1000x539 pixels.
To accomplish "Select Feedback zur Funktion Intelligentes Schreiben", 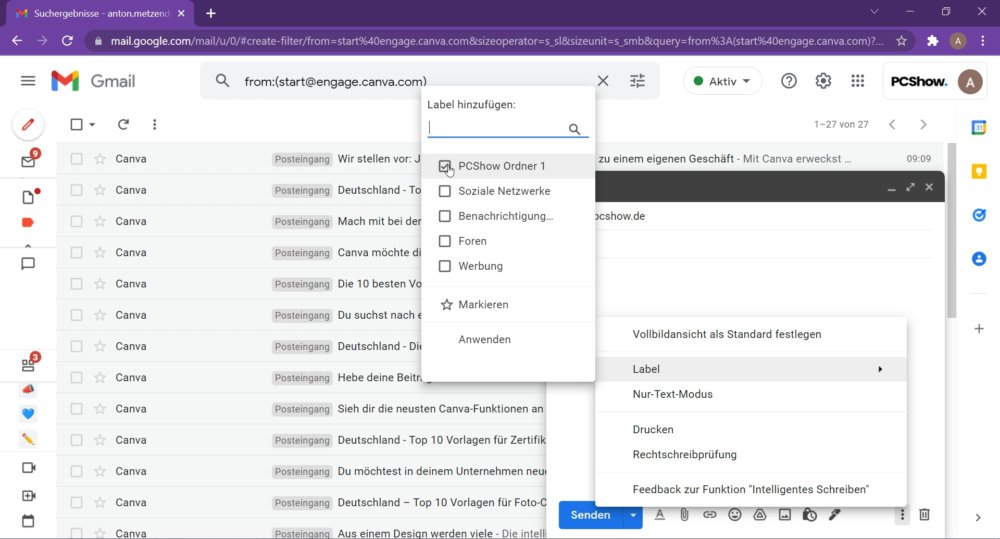I will click(x=751, y=489).
